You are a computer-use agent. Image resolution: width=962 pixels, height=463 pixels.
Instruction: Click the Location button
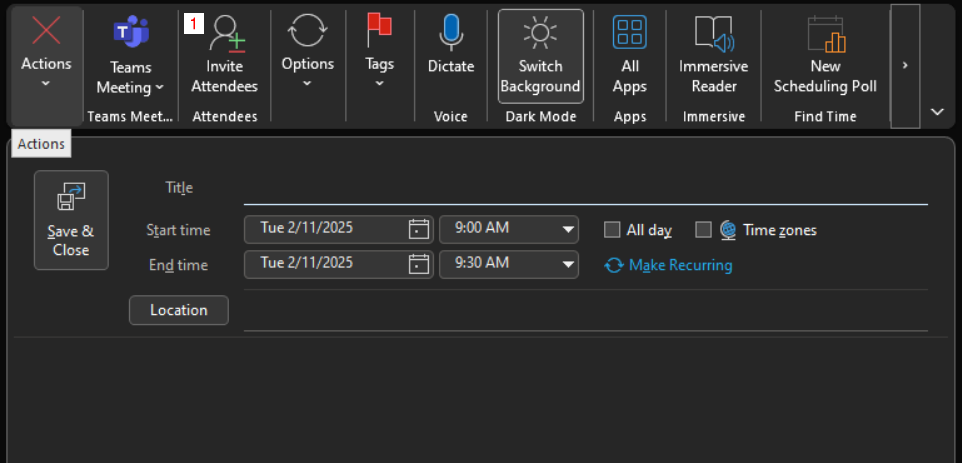click(x=179, y=310)
